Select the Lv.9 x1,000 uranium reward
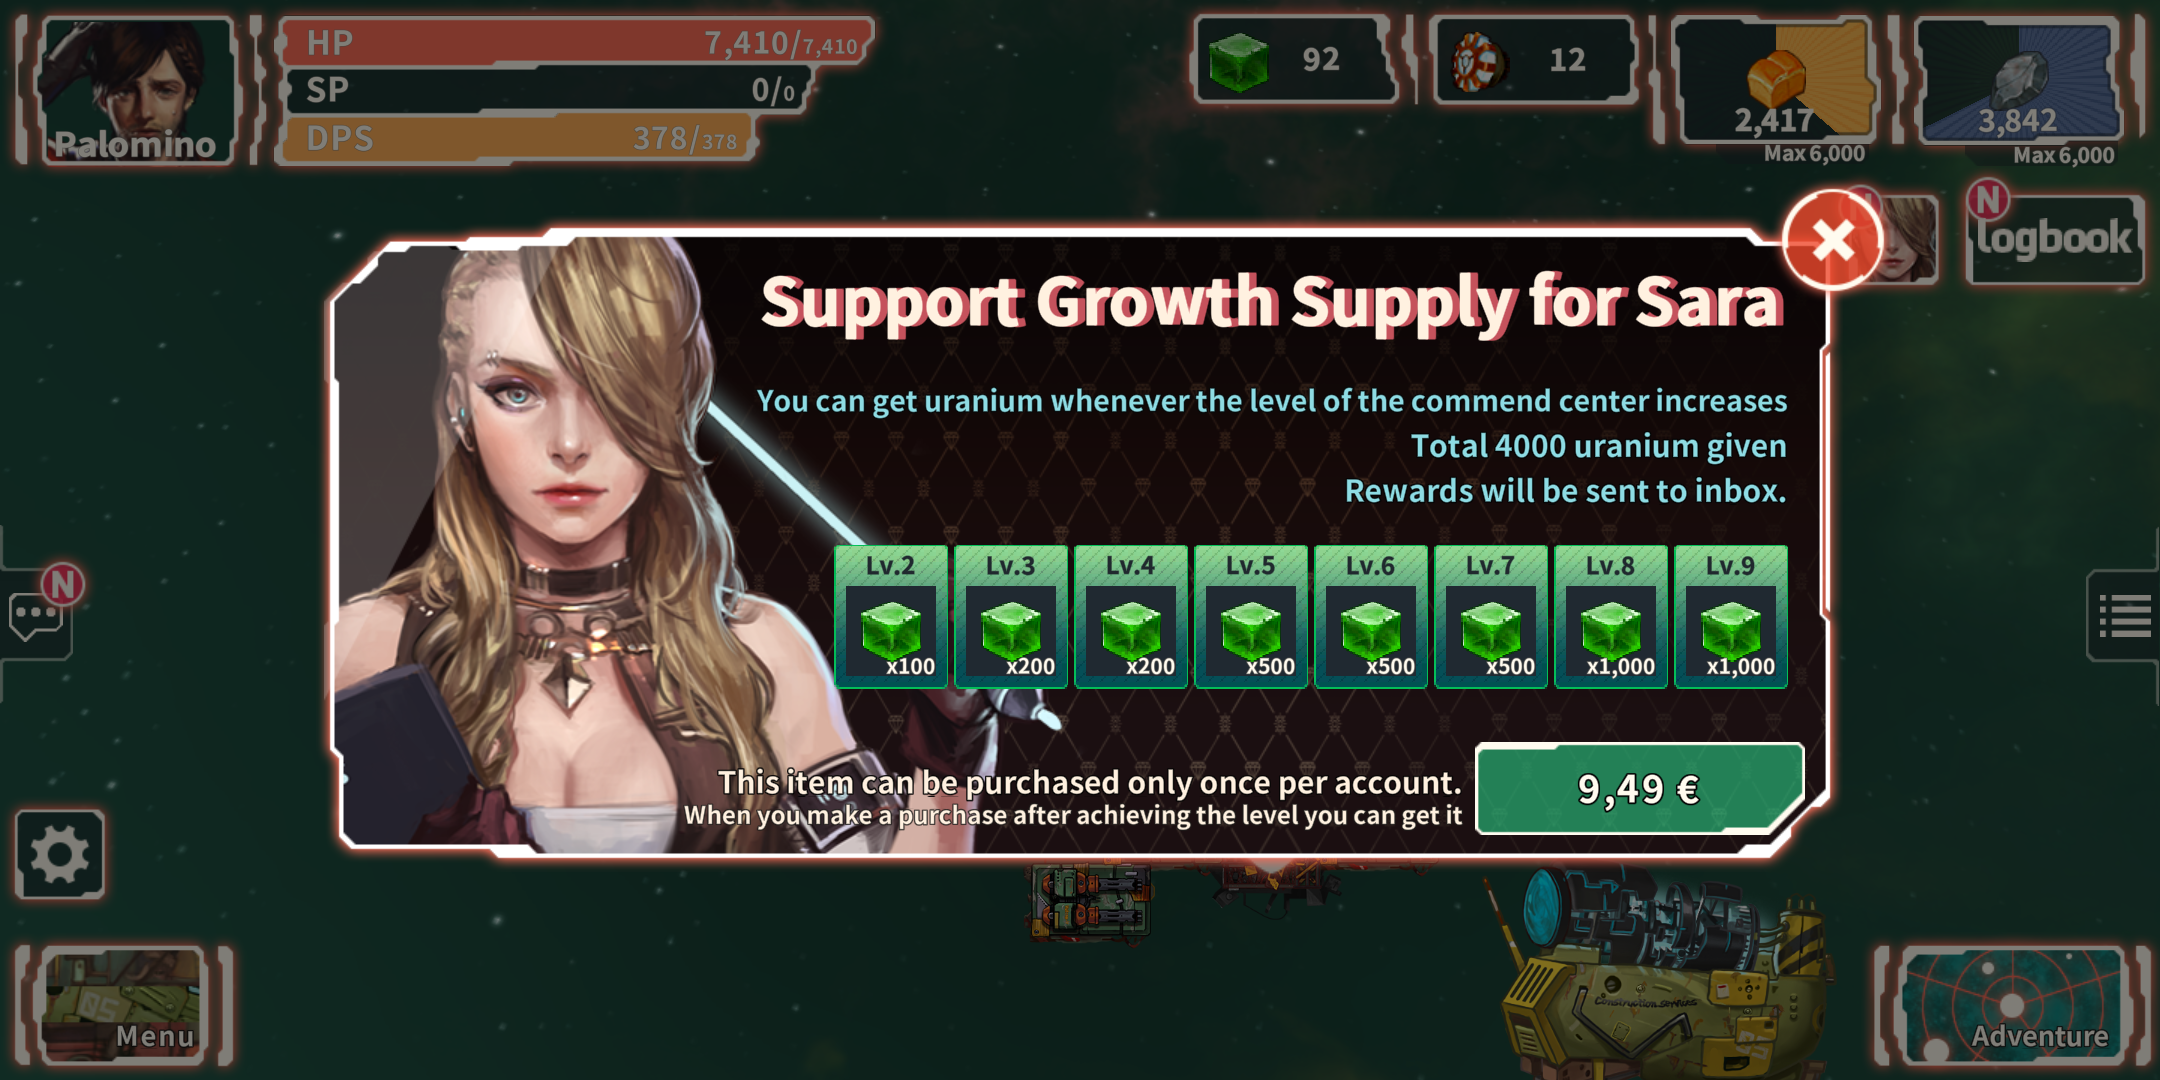The image size is (2160, 1080). (x=1730, y=617)
